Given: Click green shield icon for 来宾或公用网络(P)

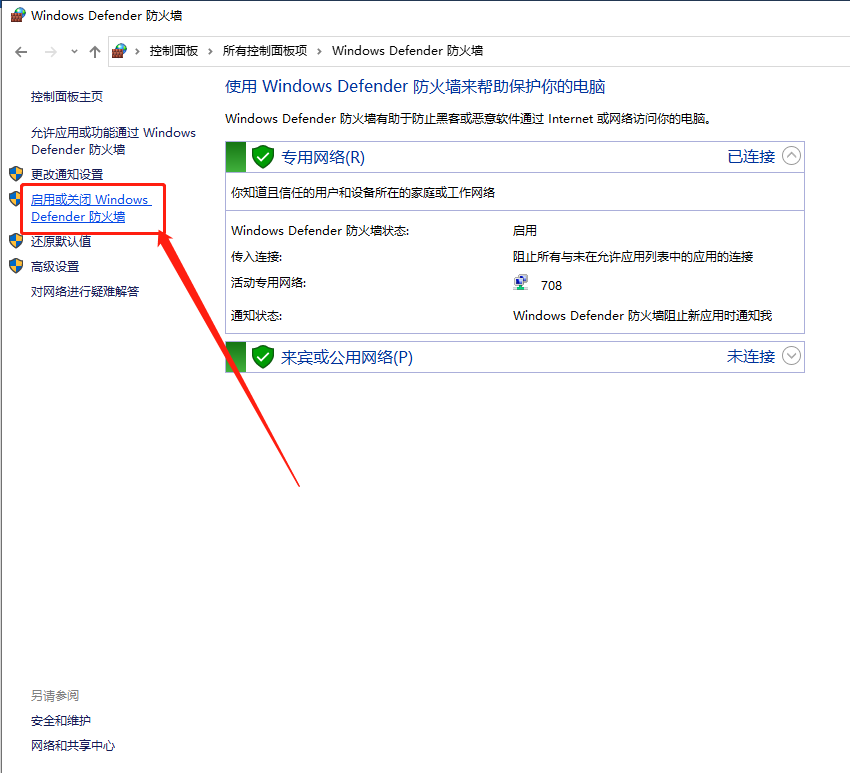Looking at the screenshot, I should pyautogui.click(x=263, y=357).
